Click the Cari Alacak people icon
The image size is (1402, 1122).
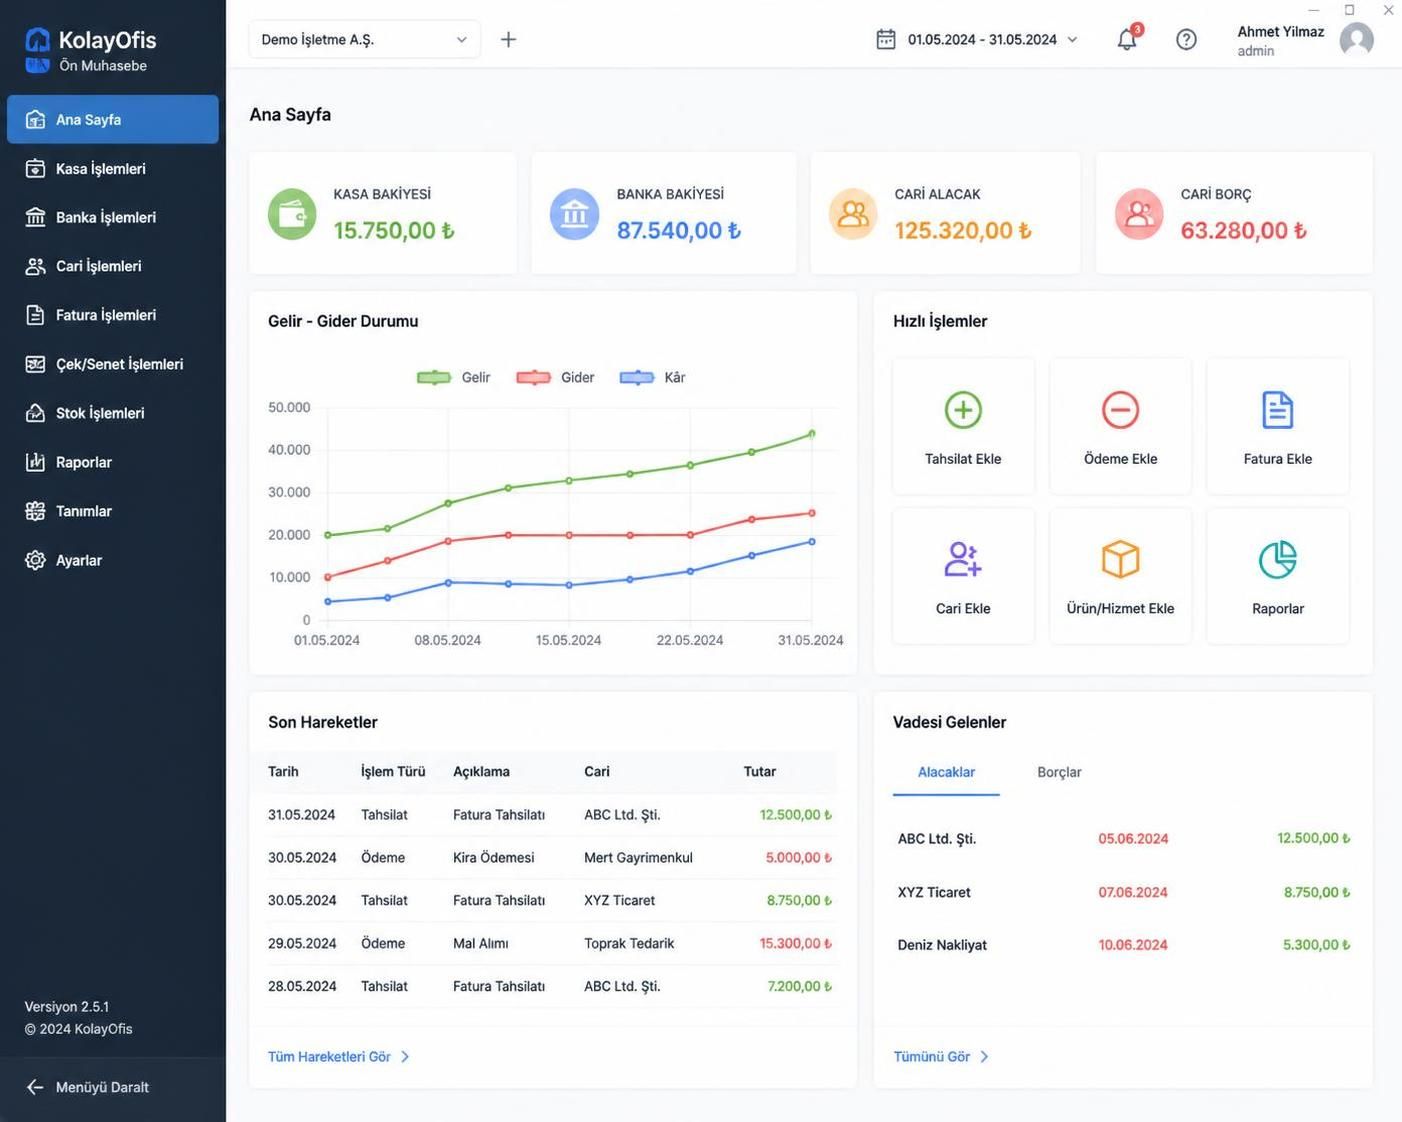coord(853,214)
